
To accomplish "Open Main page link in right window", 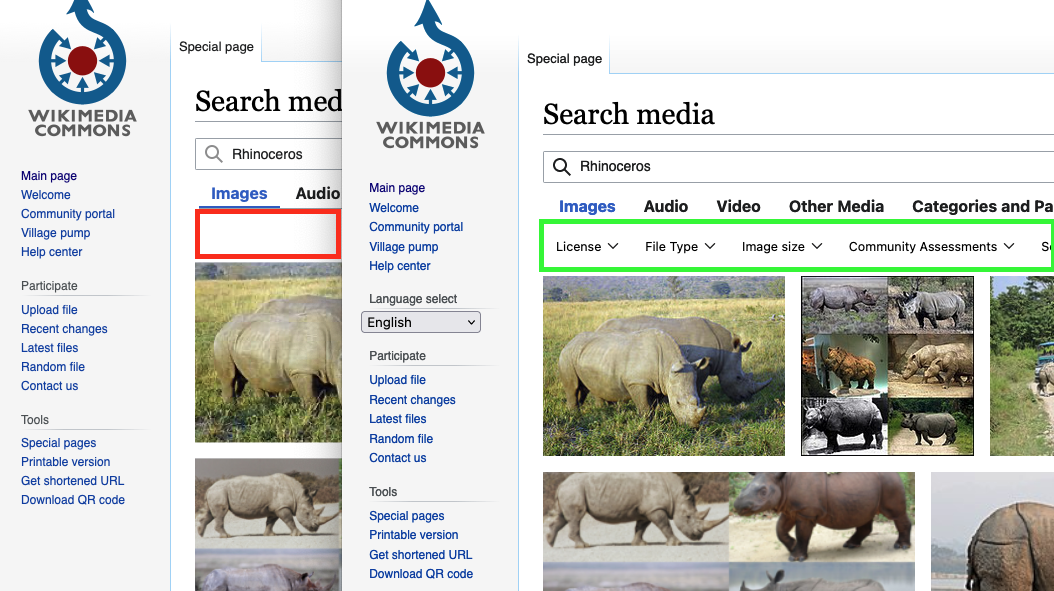I will click(x=397, y=188).
